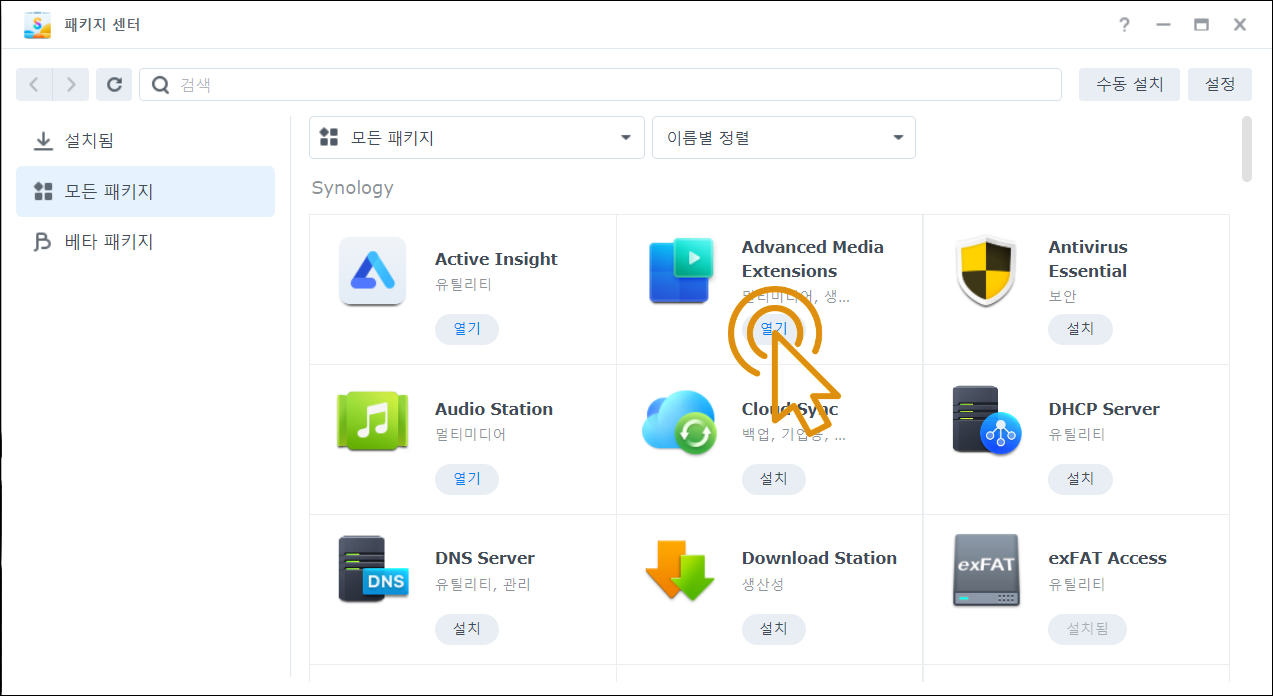Viewport: 1273px width, 696px height.
Task: Click the Active Insight package icon
Action: [372, 271]
